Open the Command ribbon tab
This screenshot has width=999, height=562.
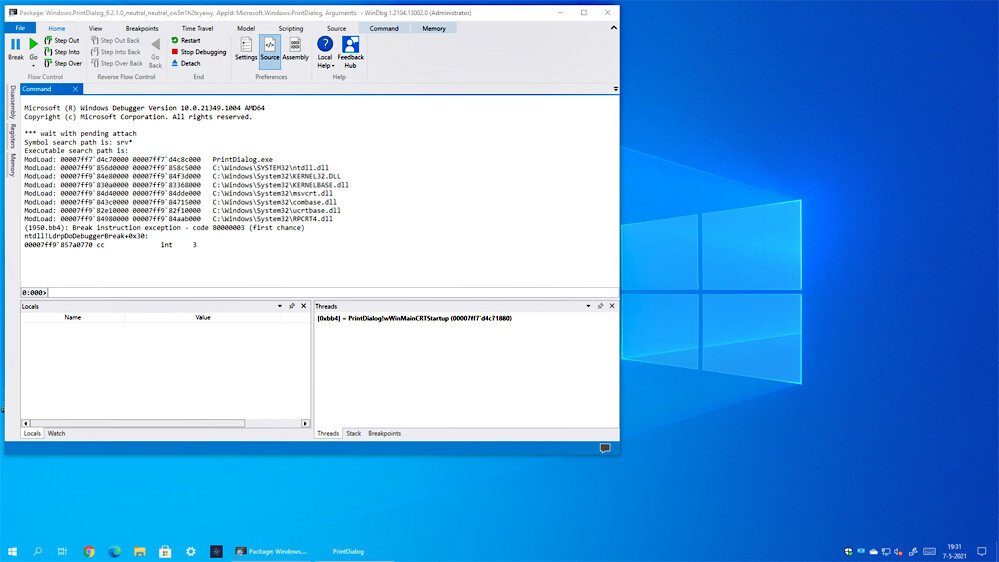tap(384, 28)
